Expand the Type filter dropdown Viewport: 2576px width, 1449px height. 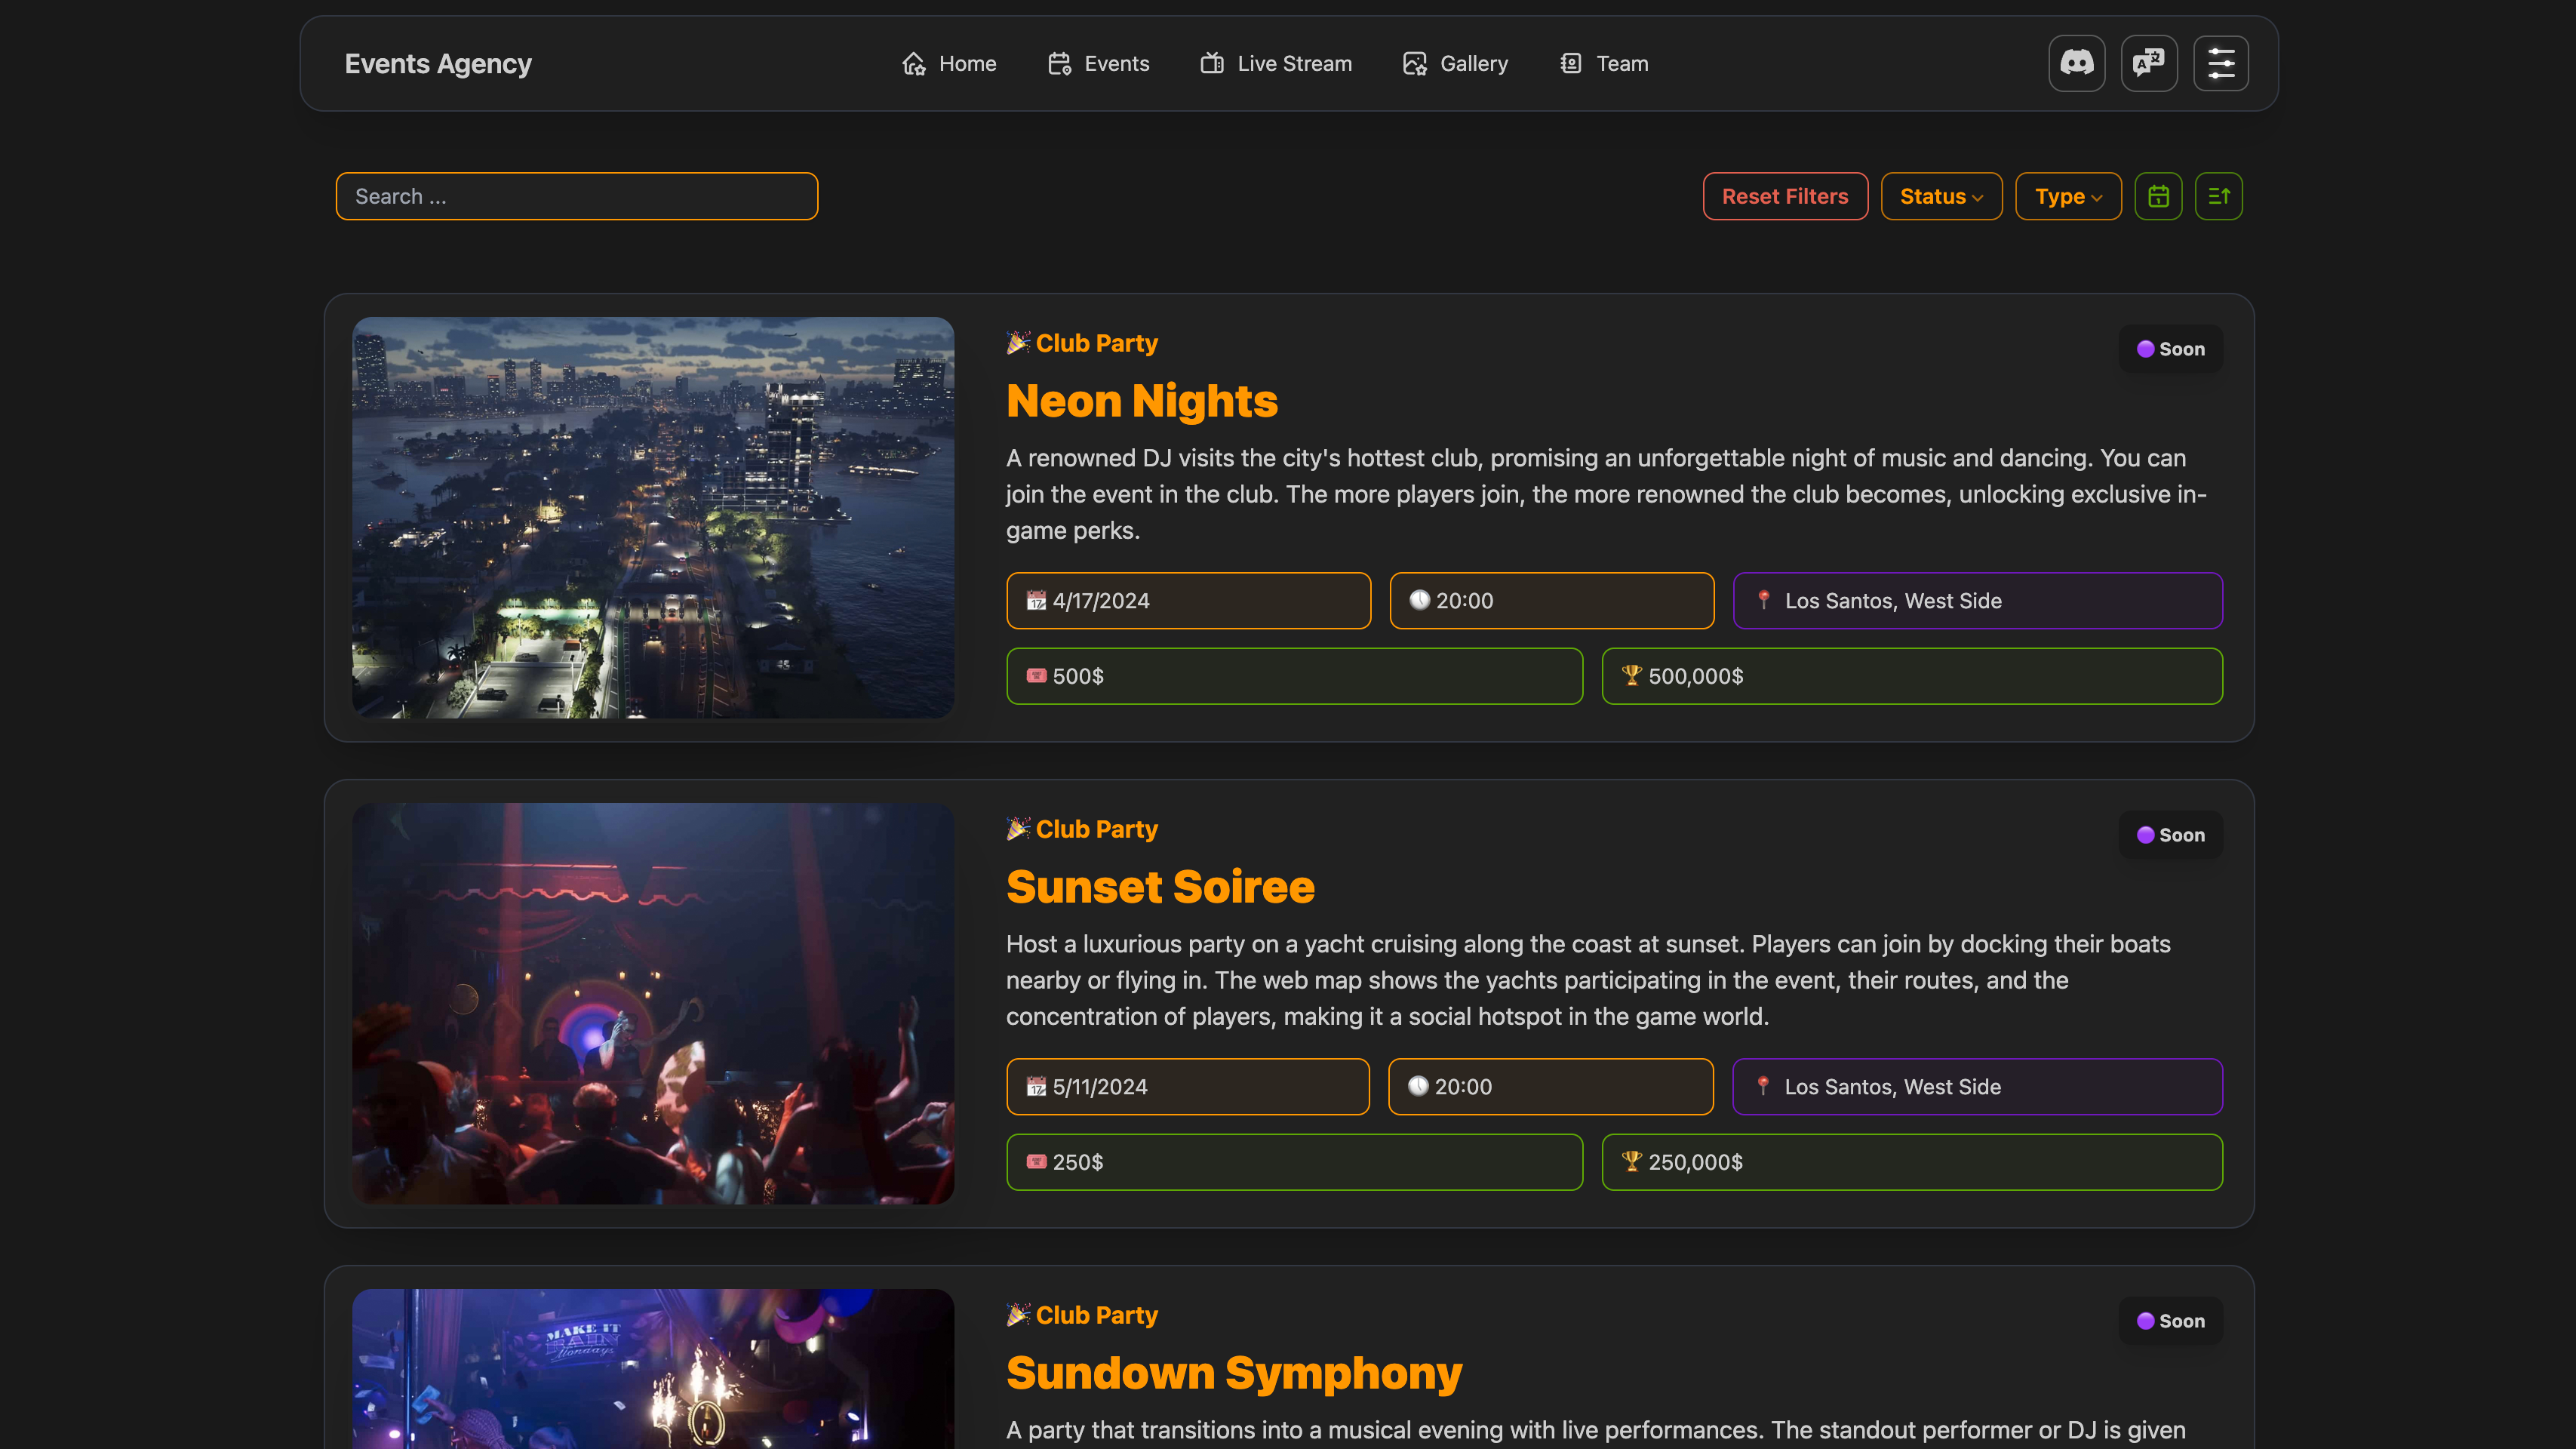(2068, 196)
